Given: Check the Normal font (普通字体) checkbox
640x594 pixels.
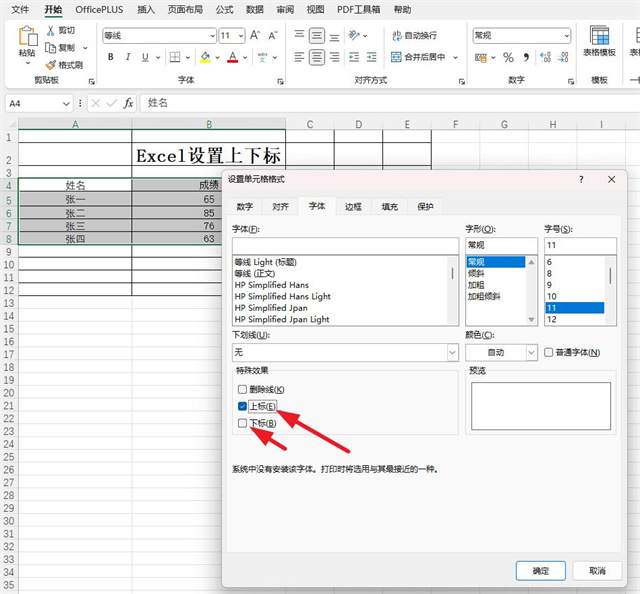Looking at the screenshot, I should [549, 352].
